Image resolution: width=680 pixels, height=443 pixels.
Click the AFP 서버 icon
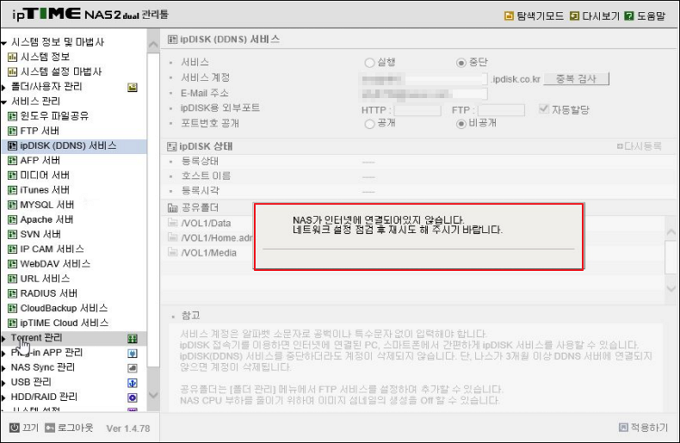pyautogui.click(x=13, y=160)
